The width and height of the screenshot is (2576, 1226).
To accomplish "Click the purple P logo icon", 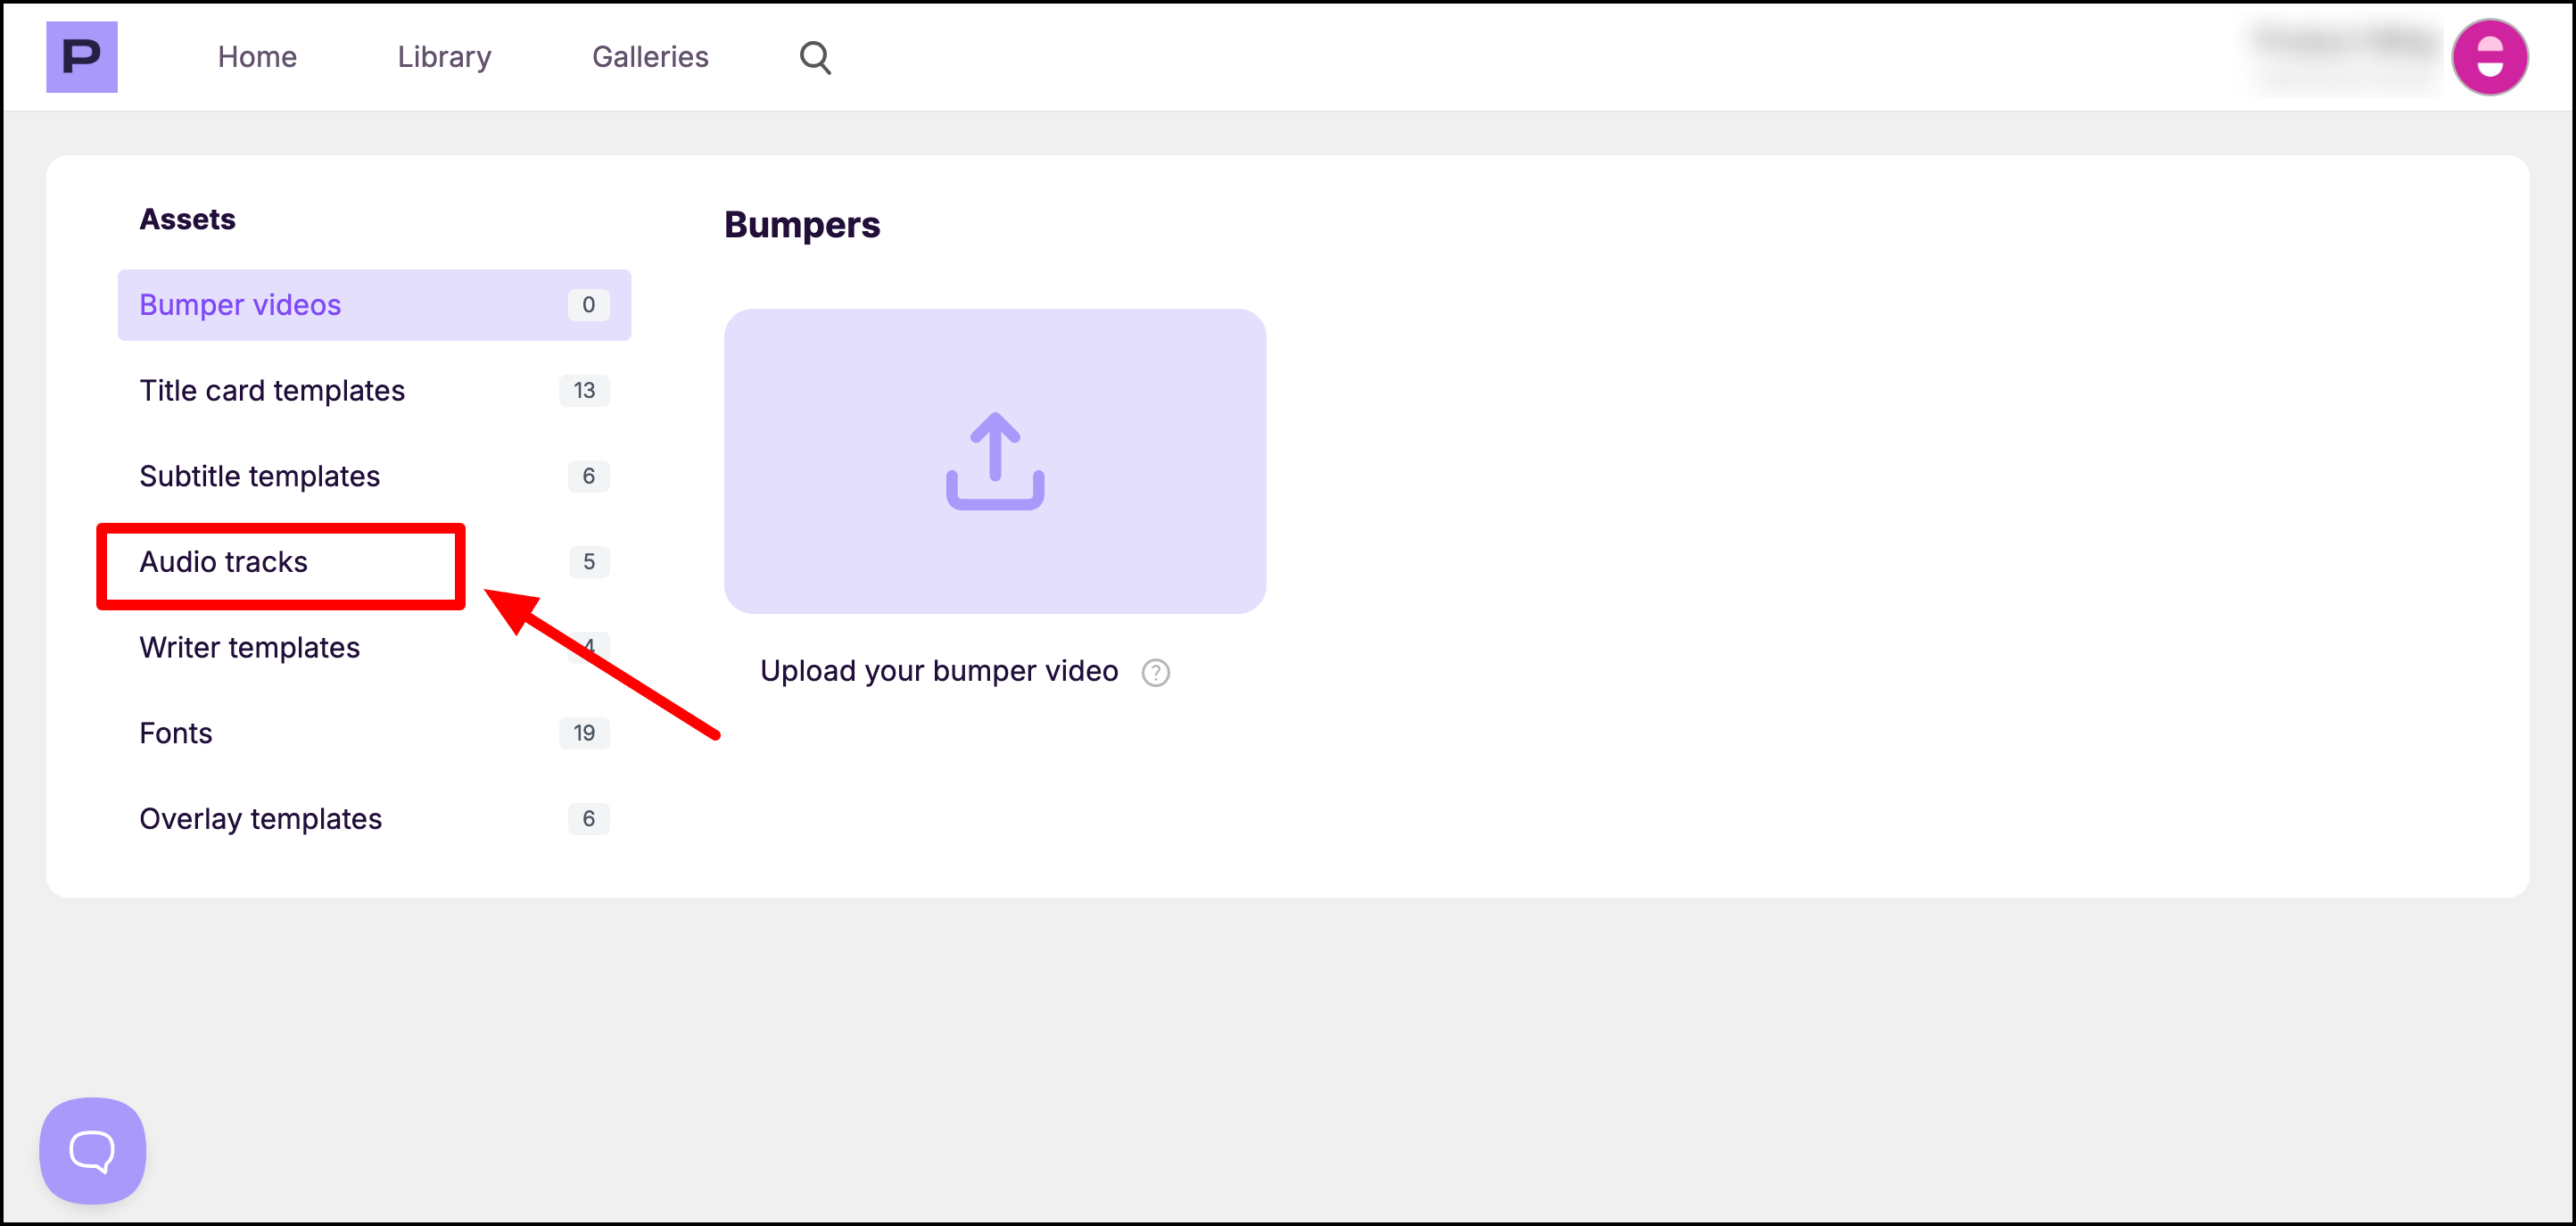I will coord(81,57).
